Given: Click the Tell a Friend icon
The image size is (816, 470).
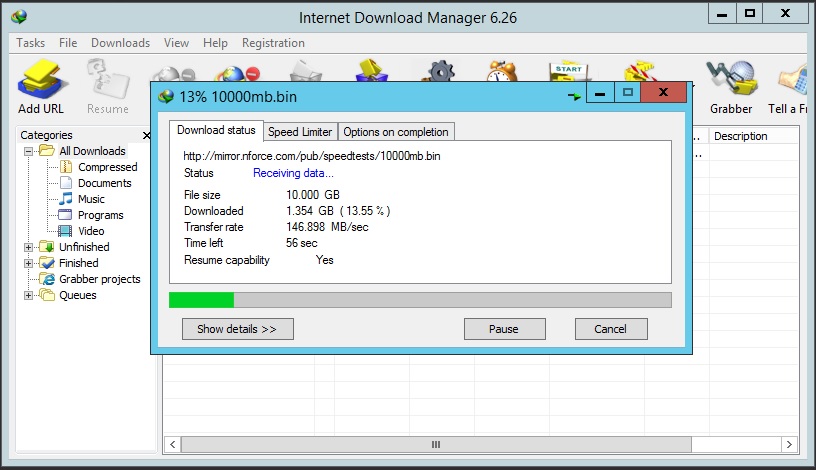Looking at the screenshot, I should [x=793, y=78].
